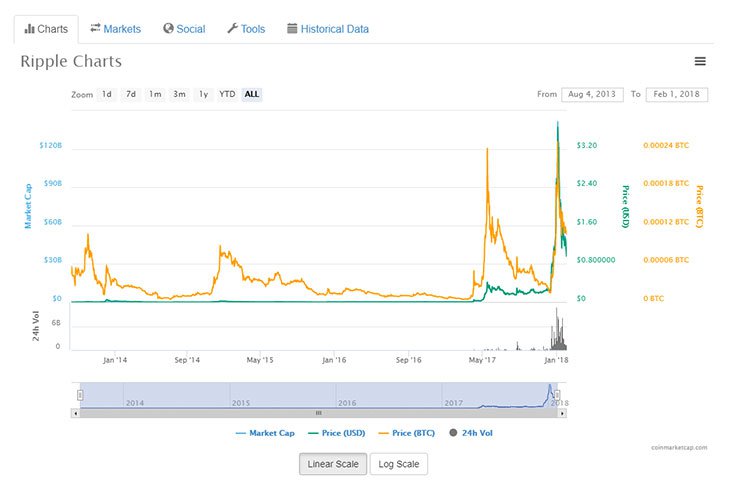Set zoom to 3m

pos(179,94)
